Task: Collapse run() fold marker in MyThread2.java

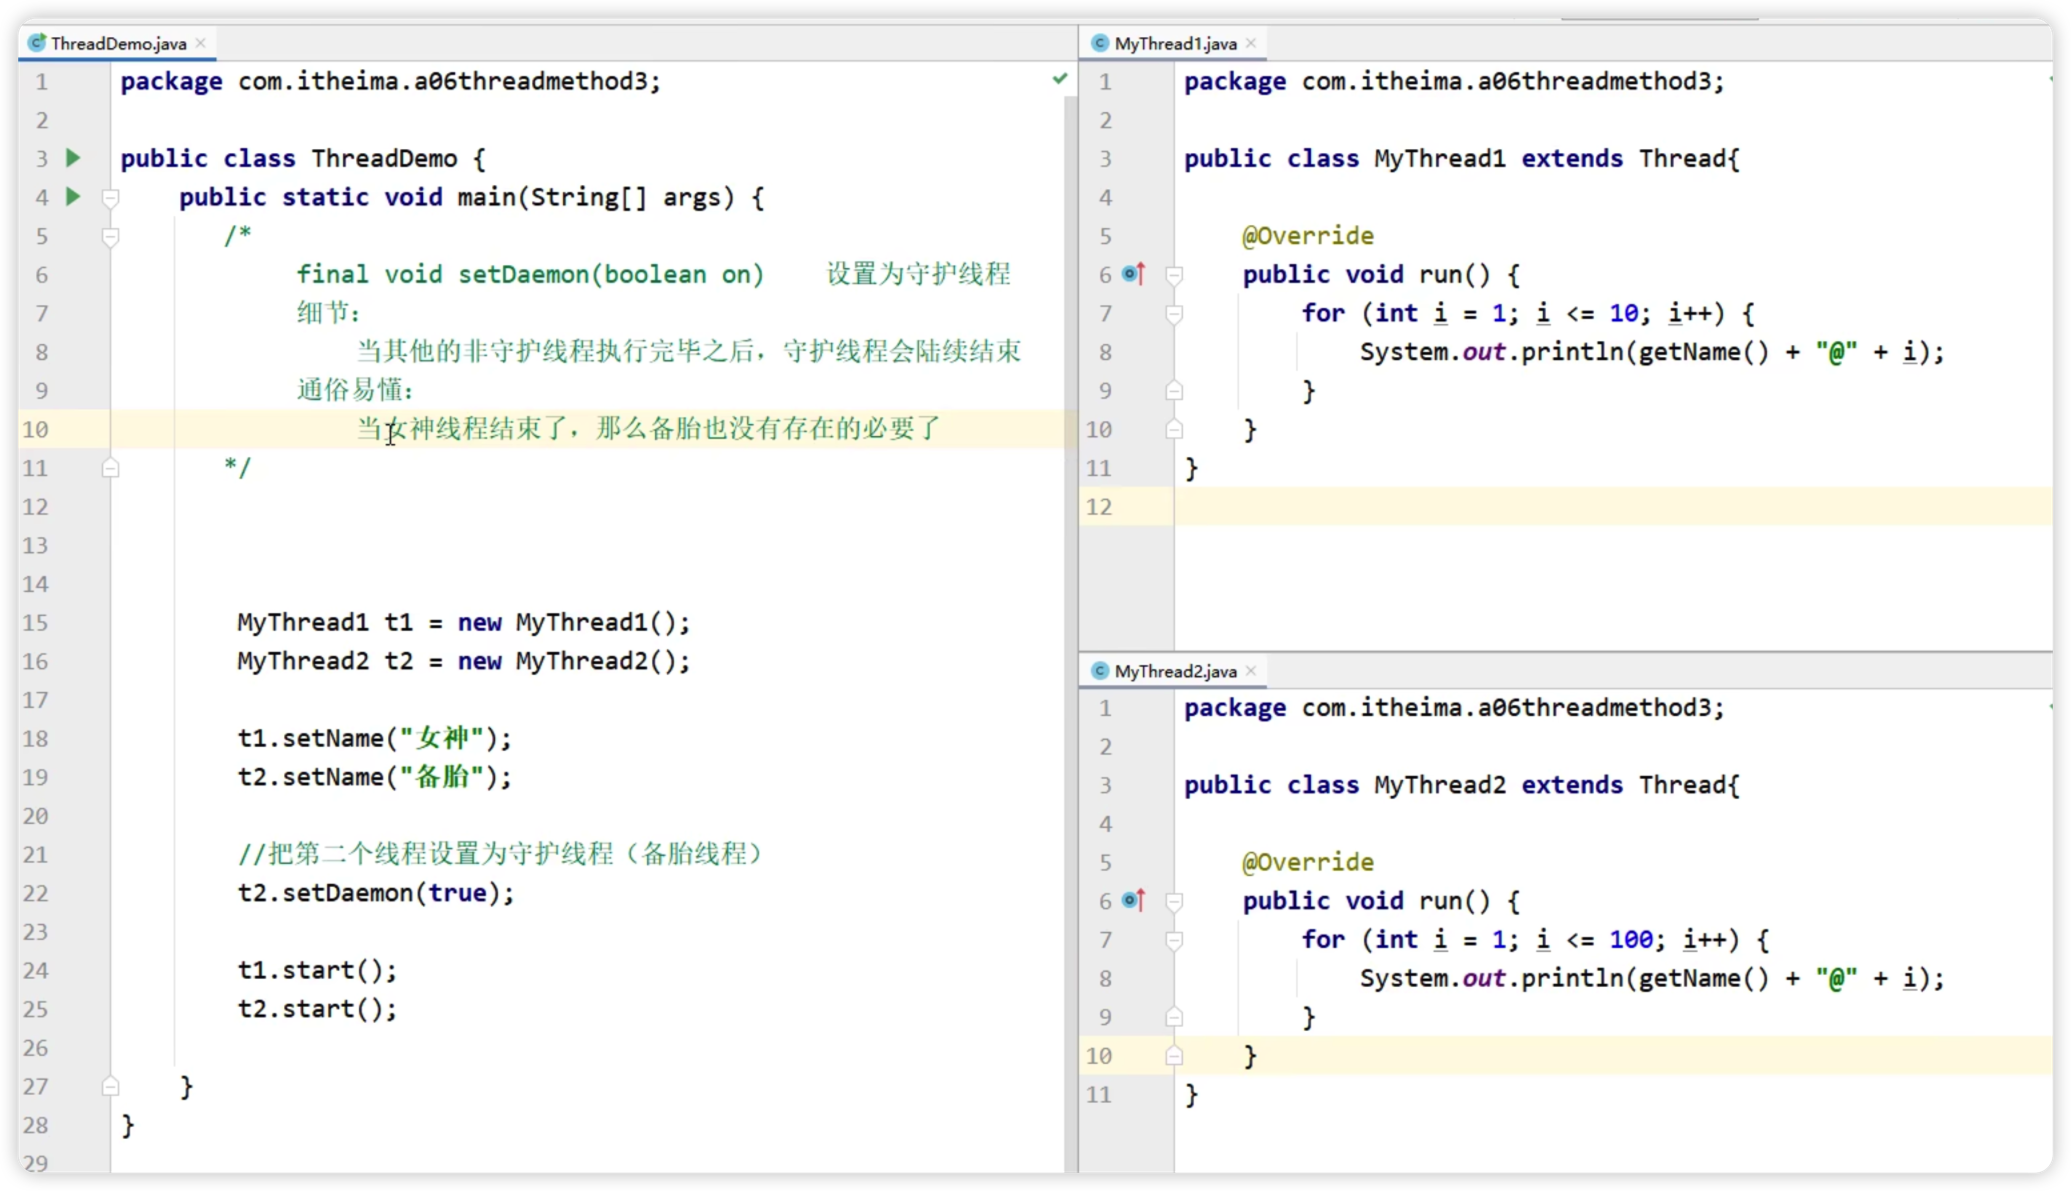Action: (1175, 901)
